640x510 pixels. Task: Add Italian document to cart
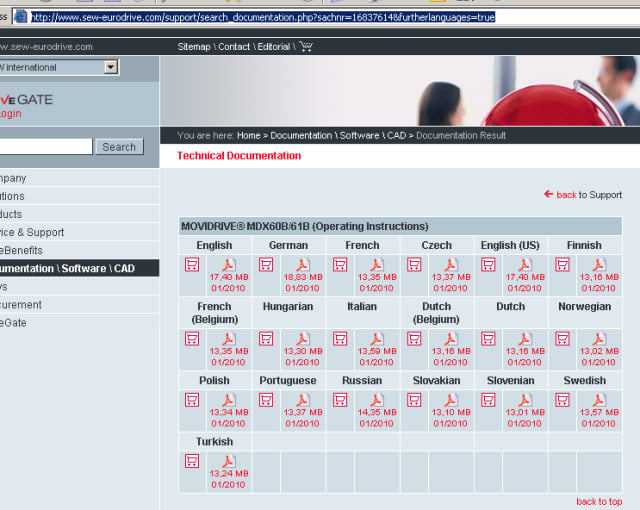[340, 339]
